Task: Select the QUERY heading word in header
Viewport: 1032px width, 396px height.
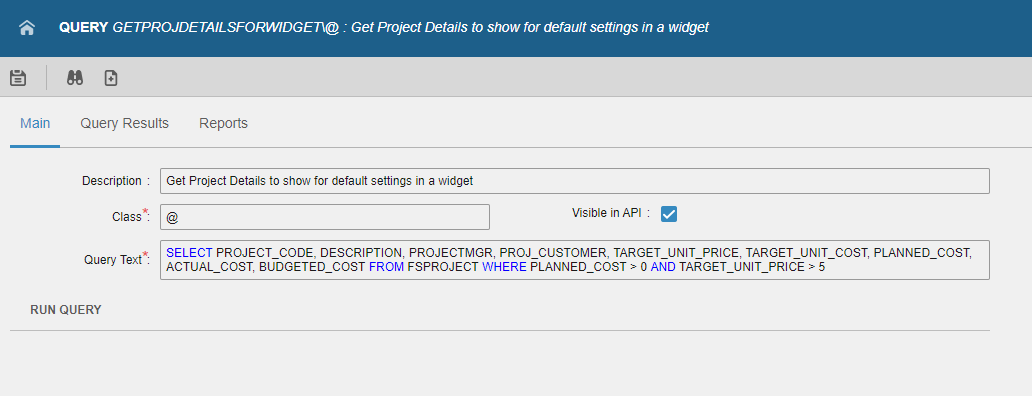Action: tap(84, 28)
